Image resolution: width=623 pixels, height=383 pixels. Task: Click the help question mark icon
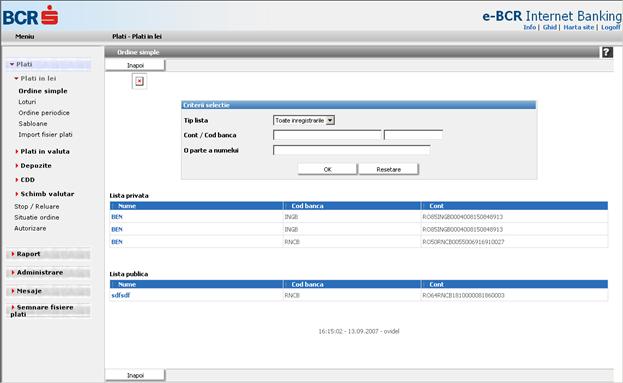coord(607,52)
